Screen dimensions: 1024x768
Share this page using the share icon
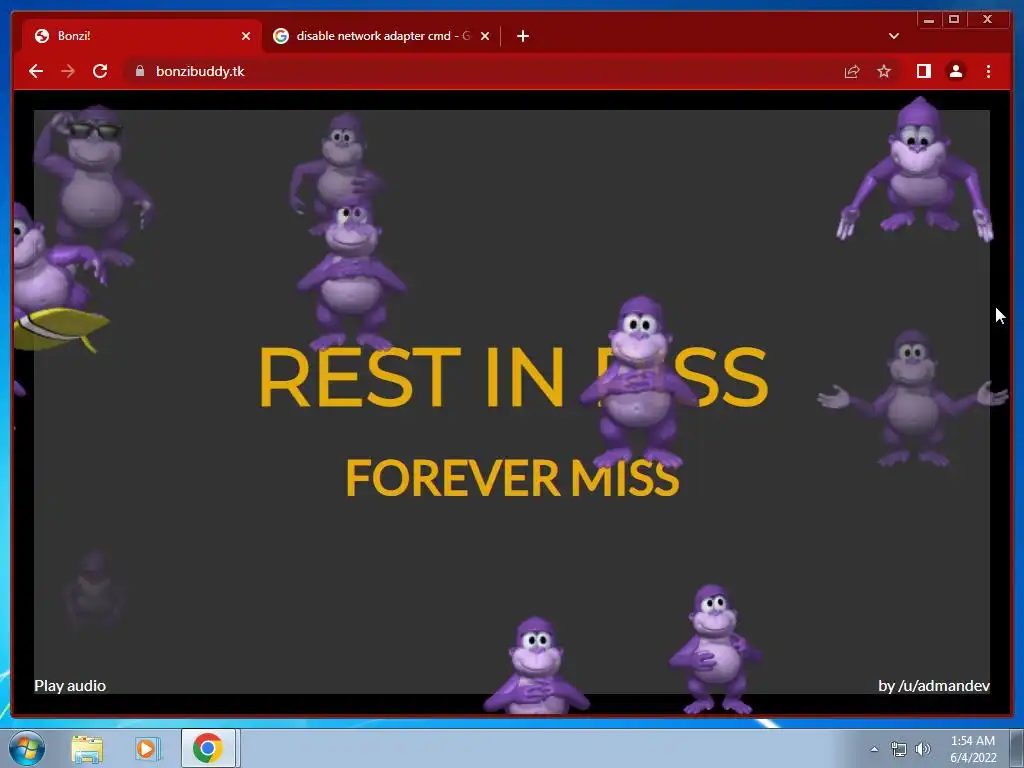pos(852,72)
